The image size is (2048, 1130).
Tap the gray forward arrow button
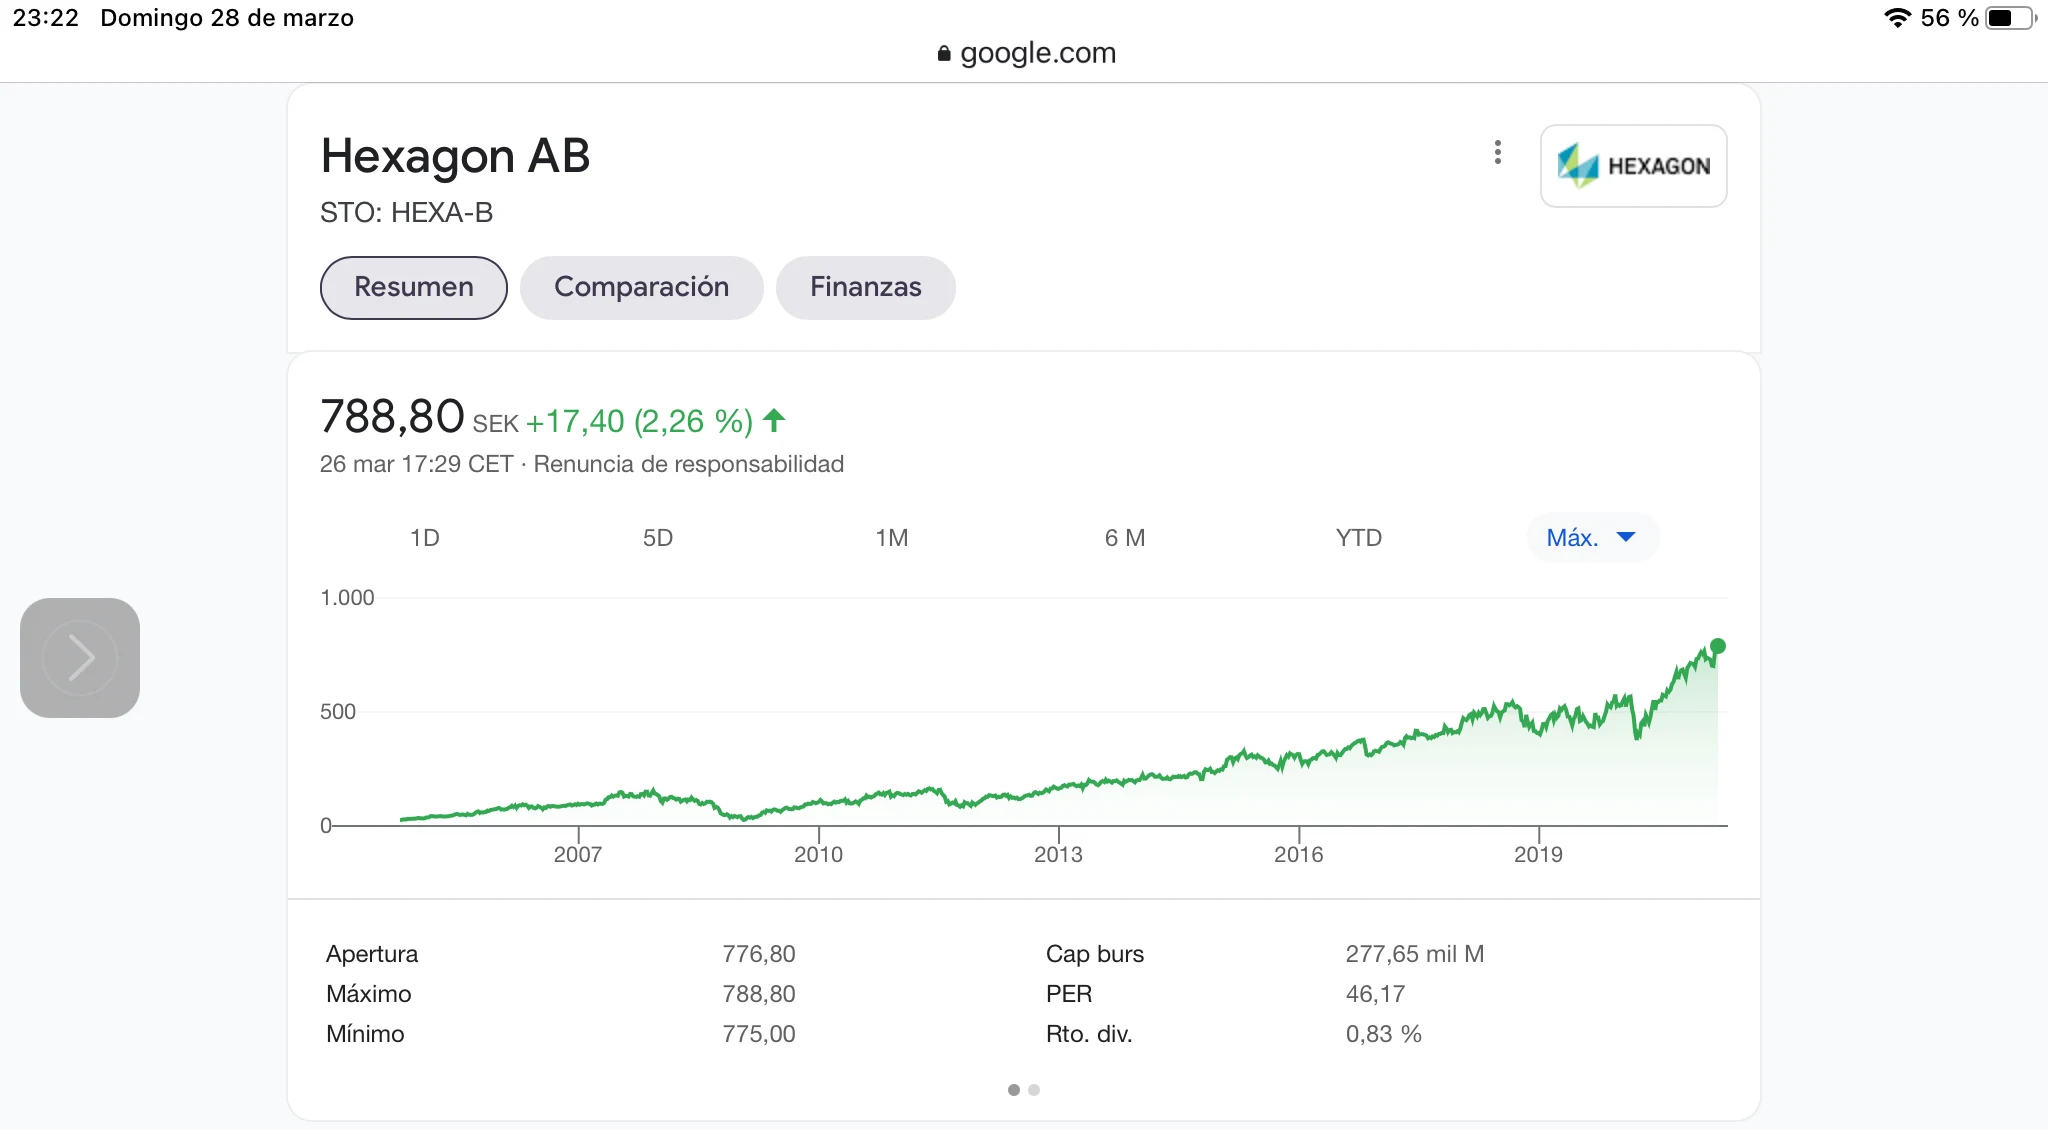pyautogui.click(x=80, y=658)
